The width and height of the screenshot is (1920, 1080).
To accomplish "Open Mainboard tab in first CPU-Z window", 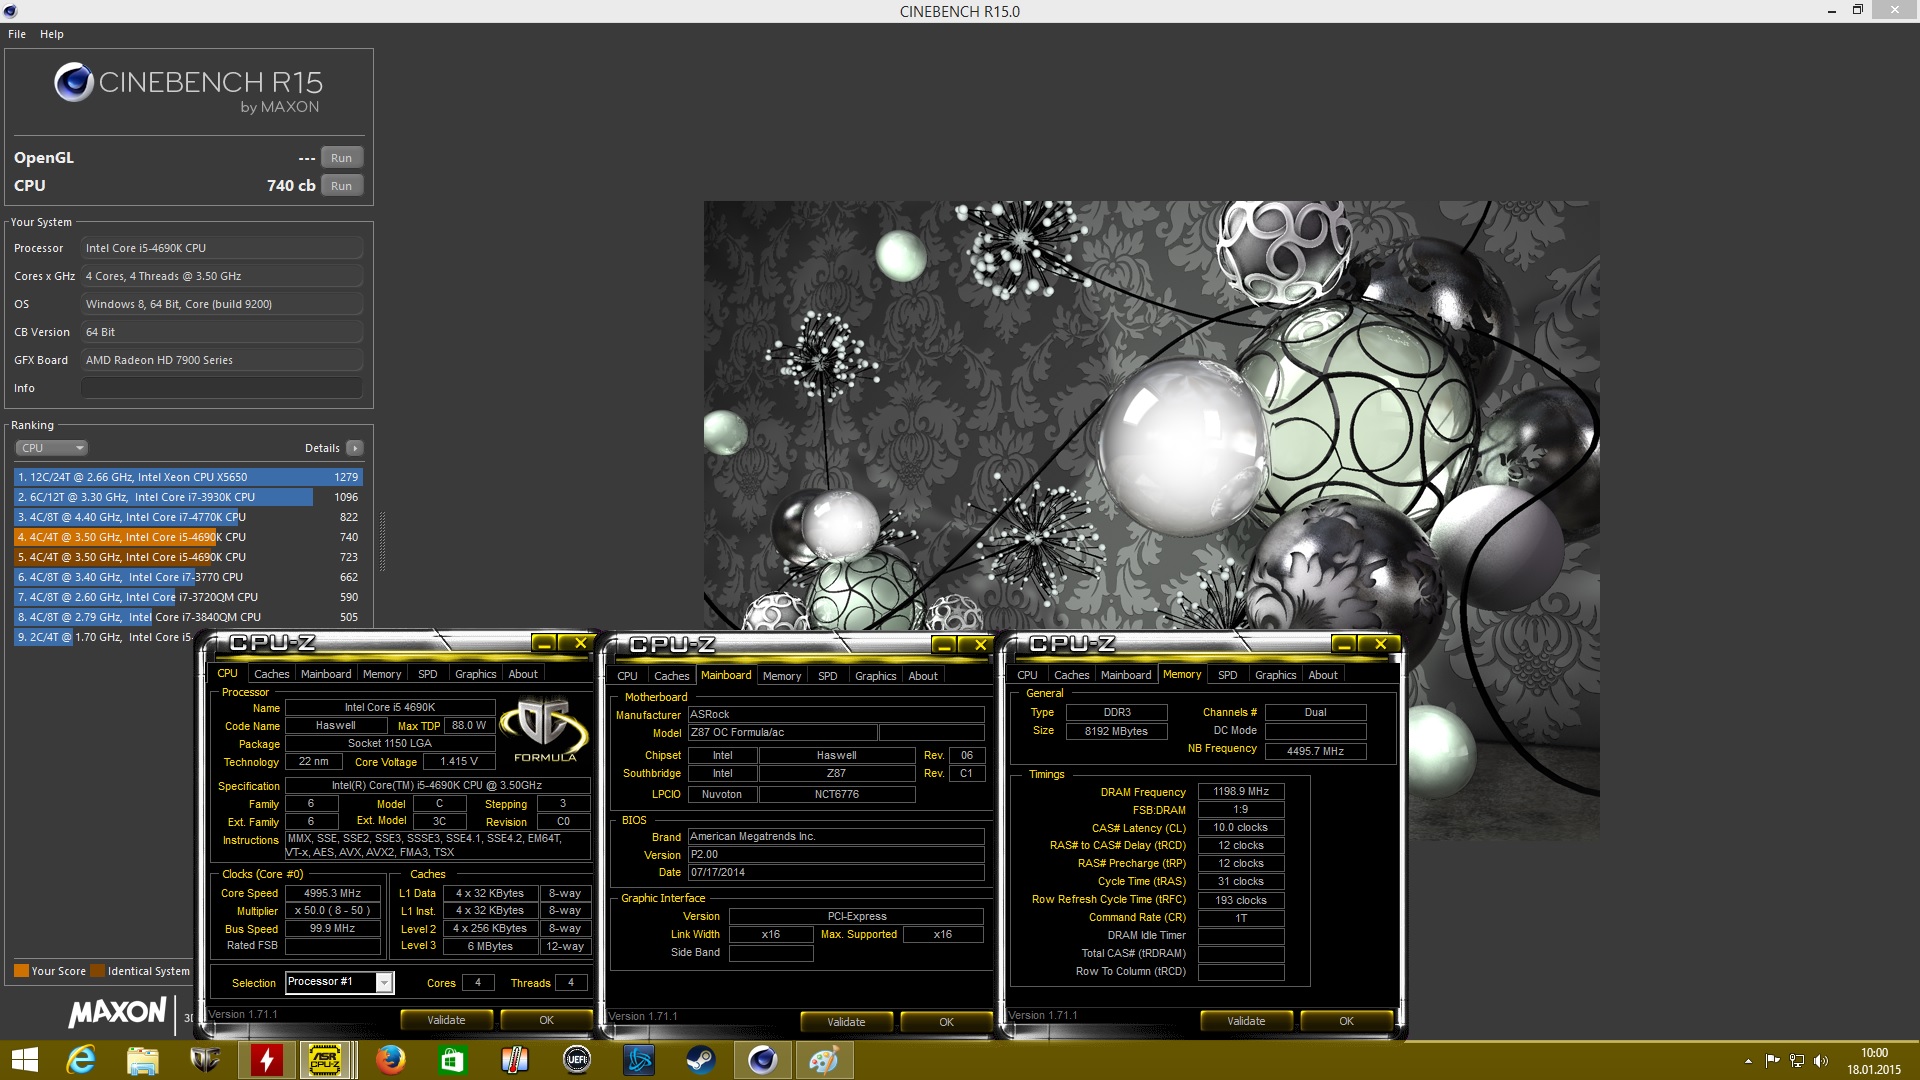I will click(326, 674).
